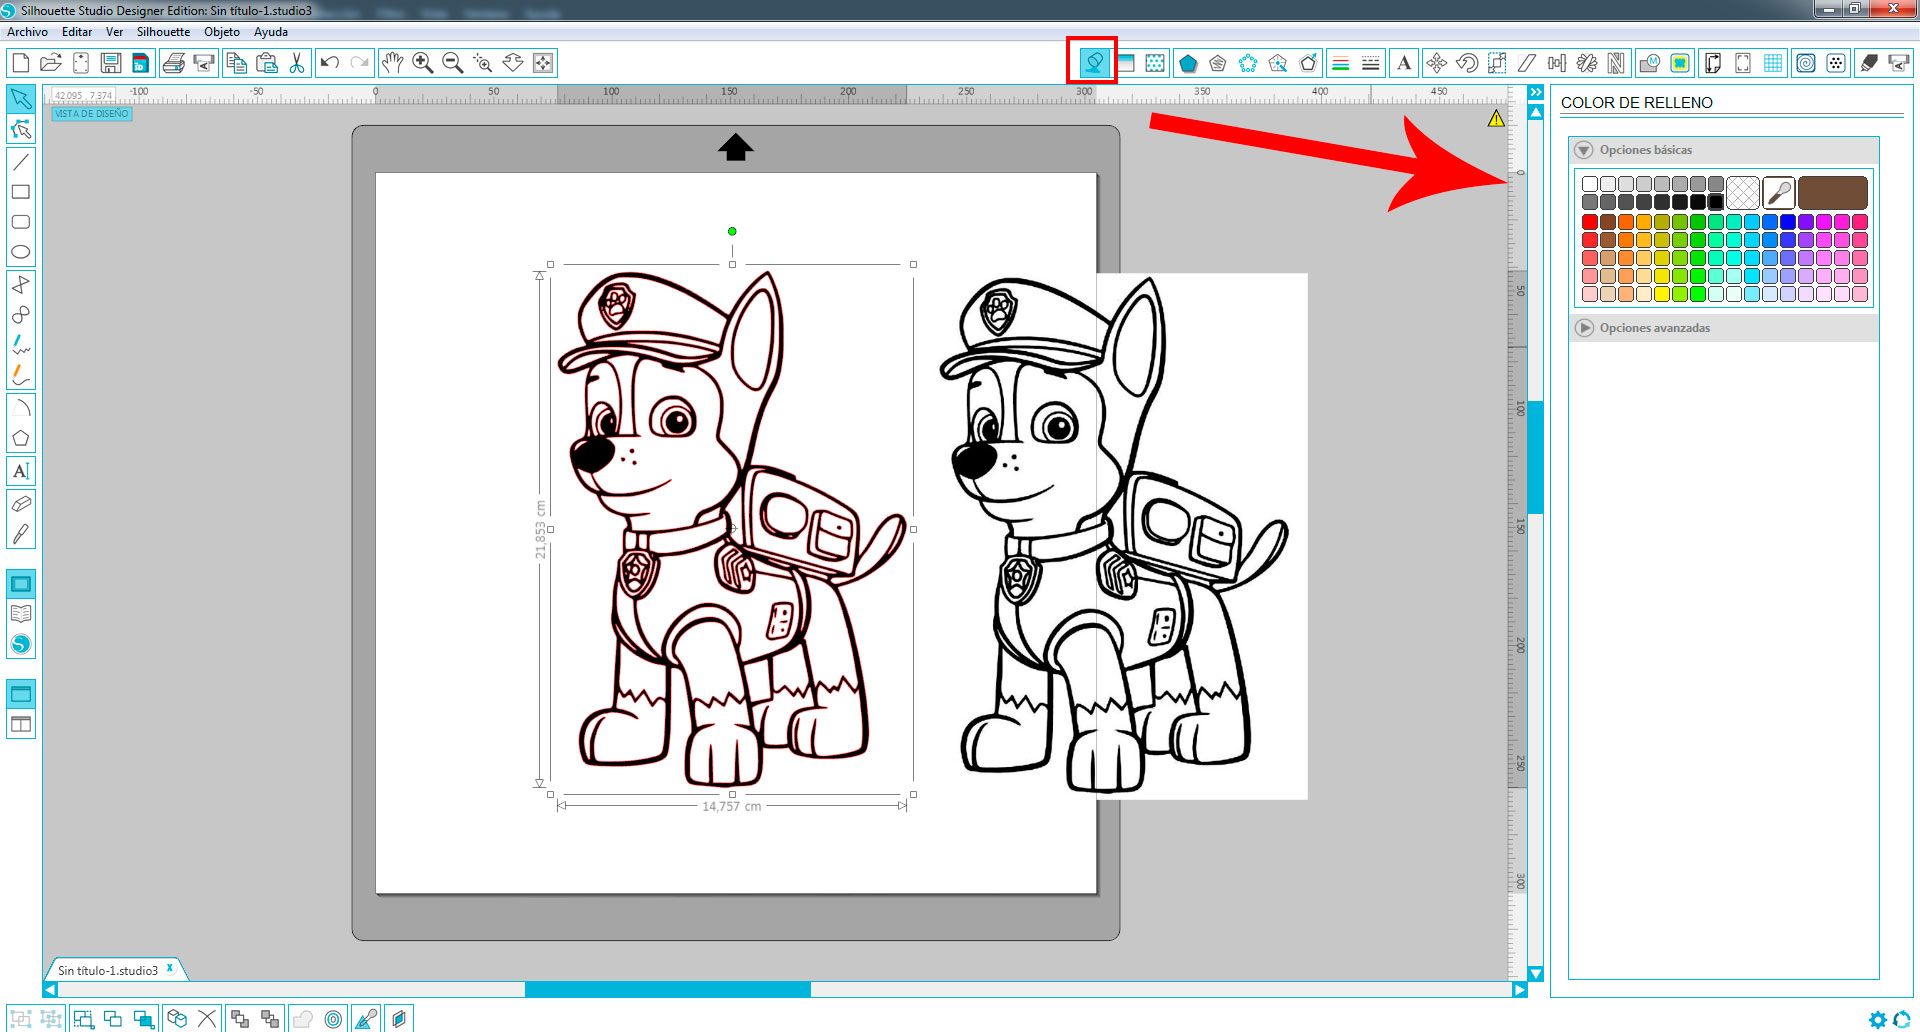Click the vertical scrollbar thumb

pyautogui.click(x=1536, y=457)
